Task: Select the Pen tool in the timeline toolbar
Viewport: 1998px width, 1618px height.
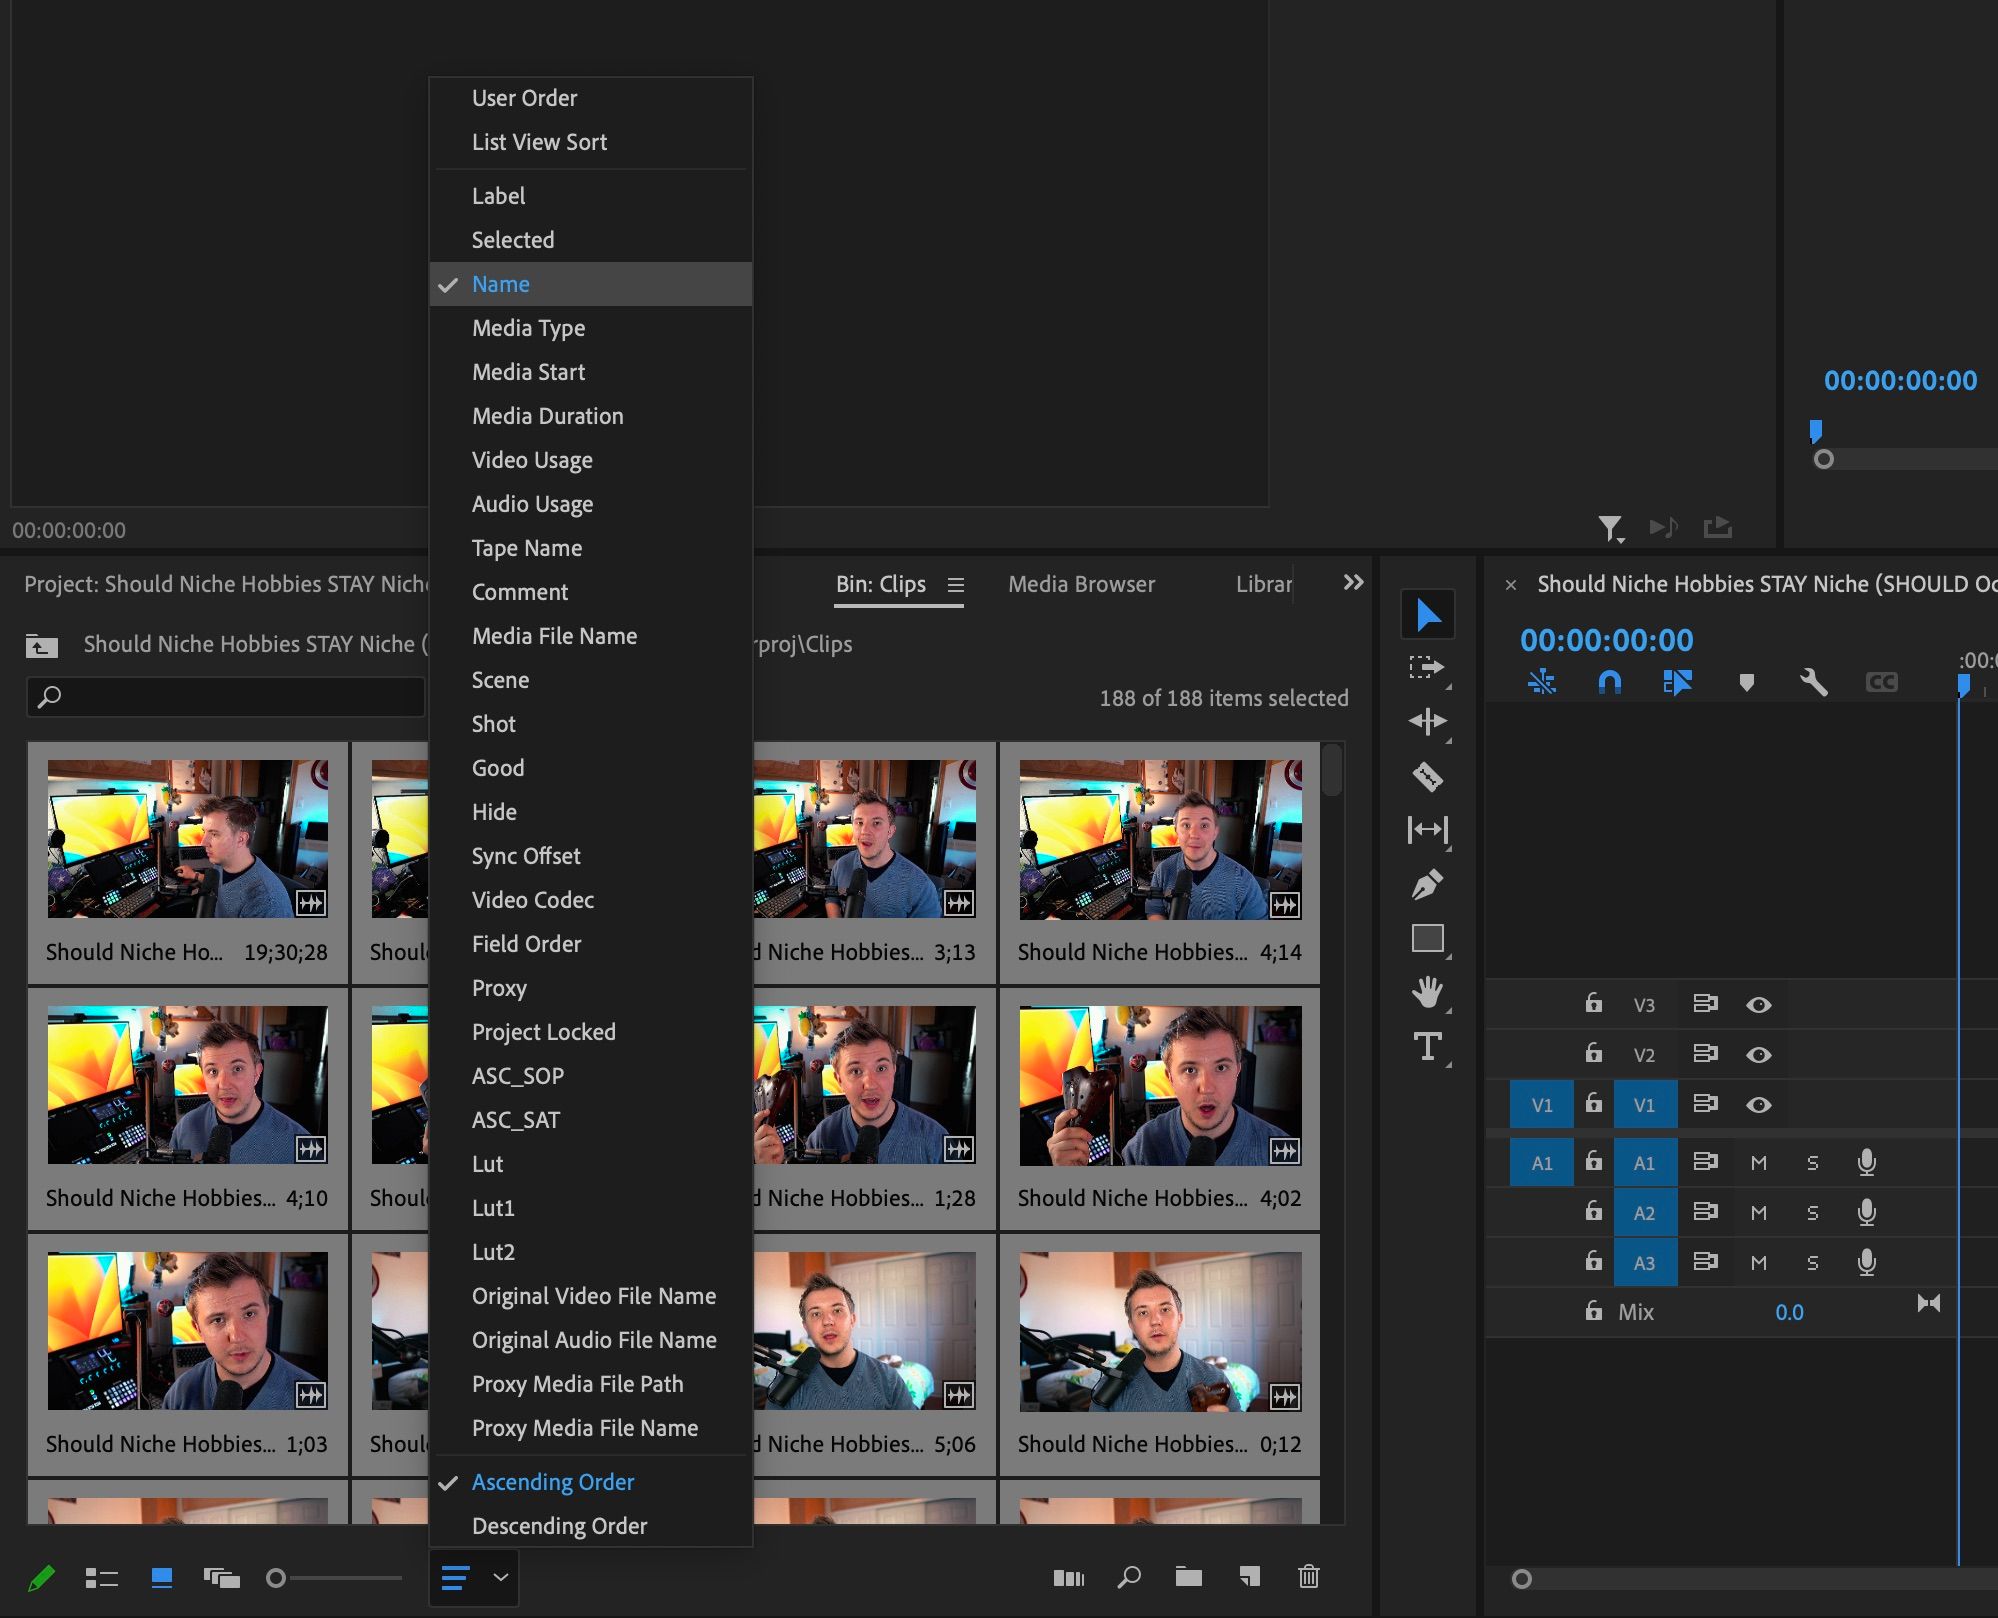Action: (1428, 884)
